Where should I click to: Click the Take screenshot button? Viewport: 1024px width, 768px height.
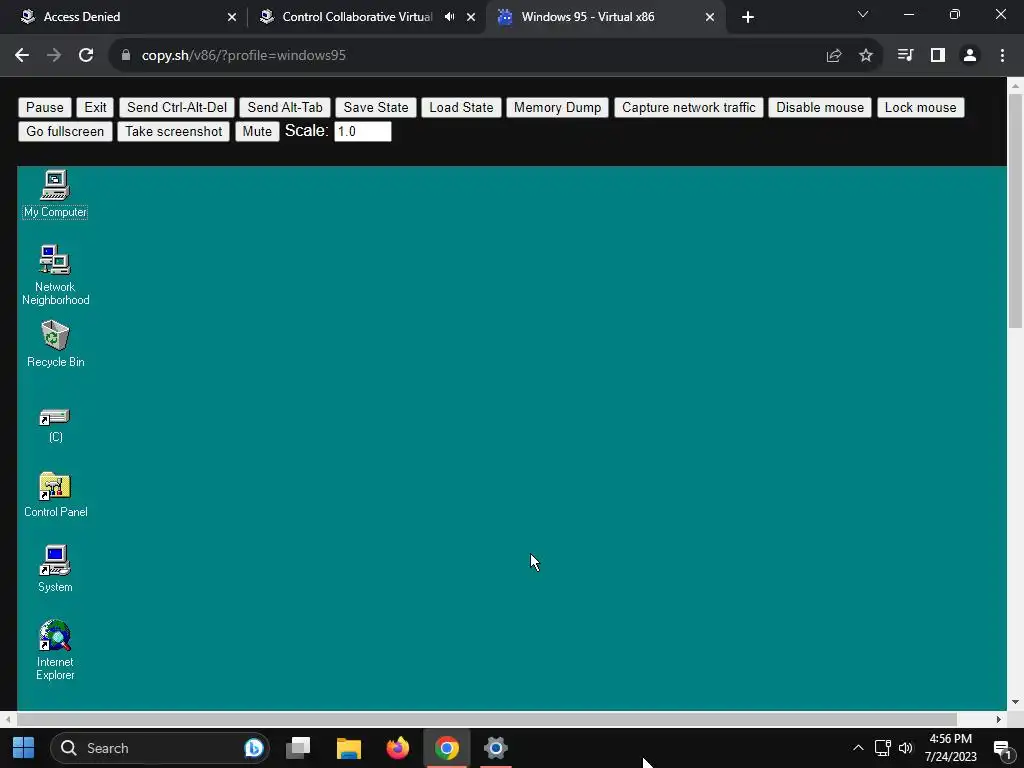click(174, 131)
